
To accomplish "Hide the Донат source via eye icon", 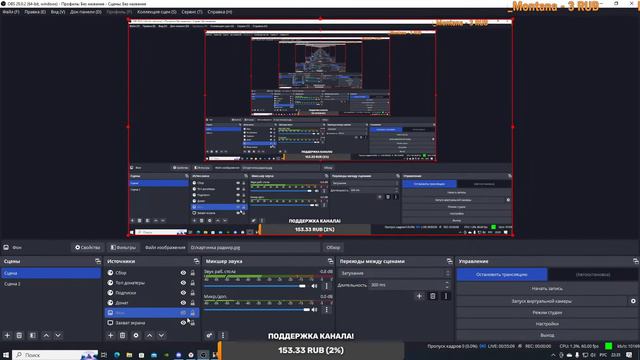I will click(183, 302).
